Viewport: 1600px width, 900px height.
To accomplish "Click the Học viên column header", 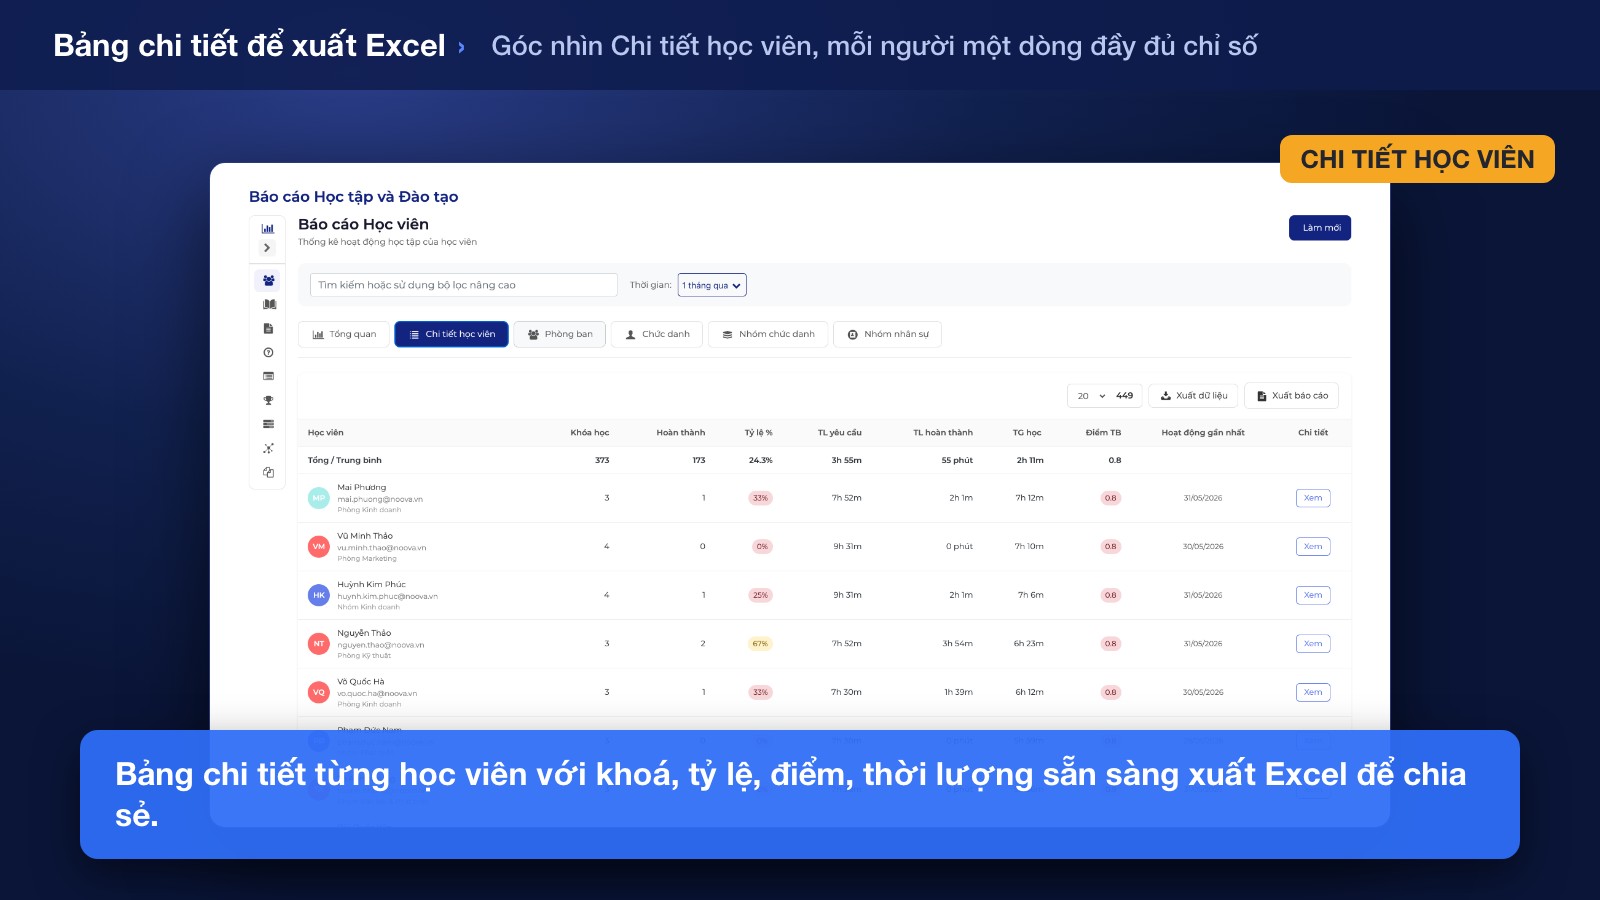I will point(326,433).
